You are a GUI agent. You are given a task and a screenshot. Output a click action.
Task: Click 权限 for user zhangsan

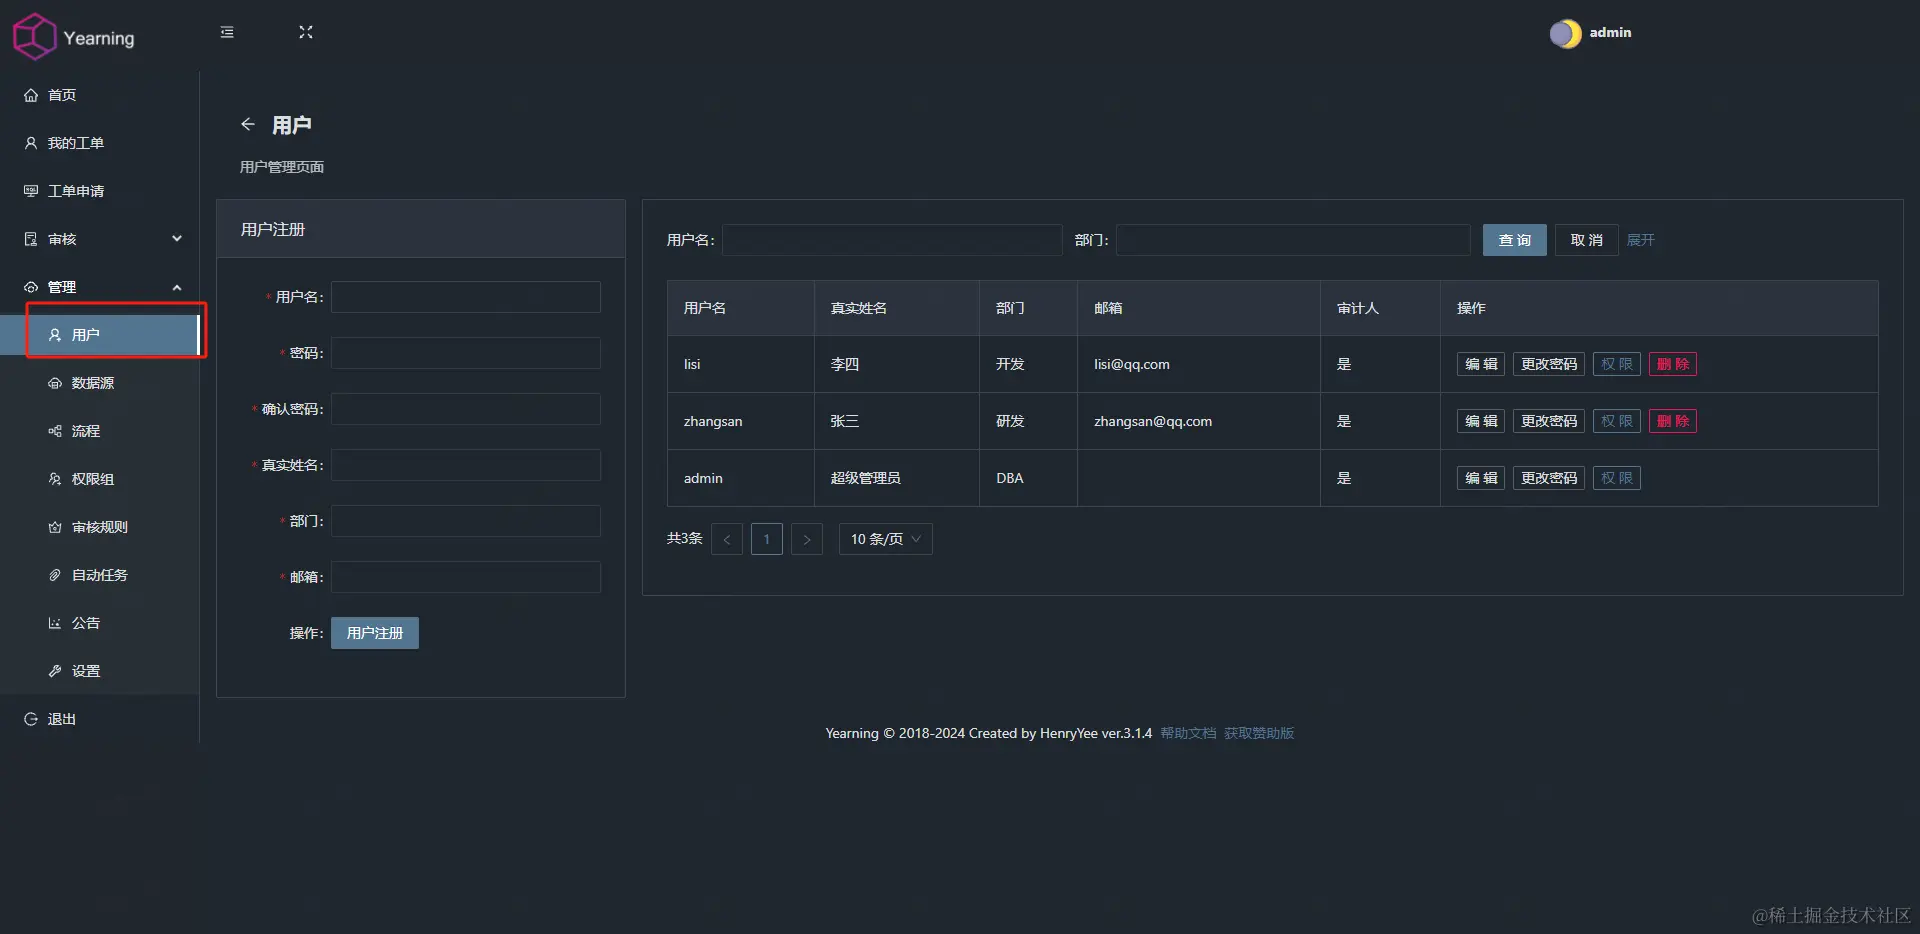(1617, 421)
